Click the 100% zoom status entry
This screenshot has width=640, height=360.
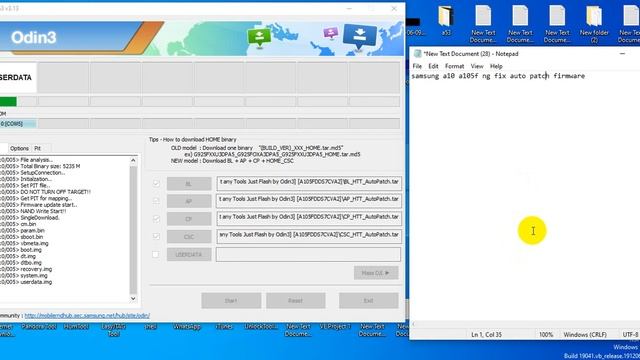point(546,335)
